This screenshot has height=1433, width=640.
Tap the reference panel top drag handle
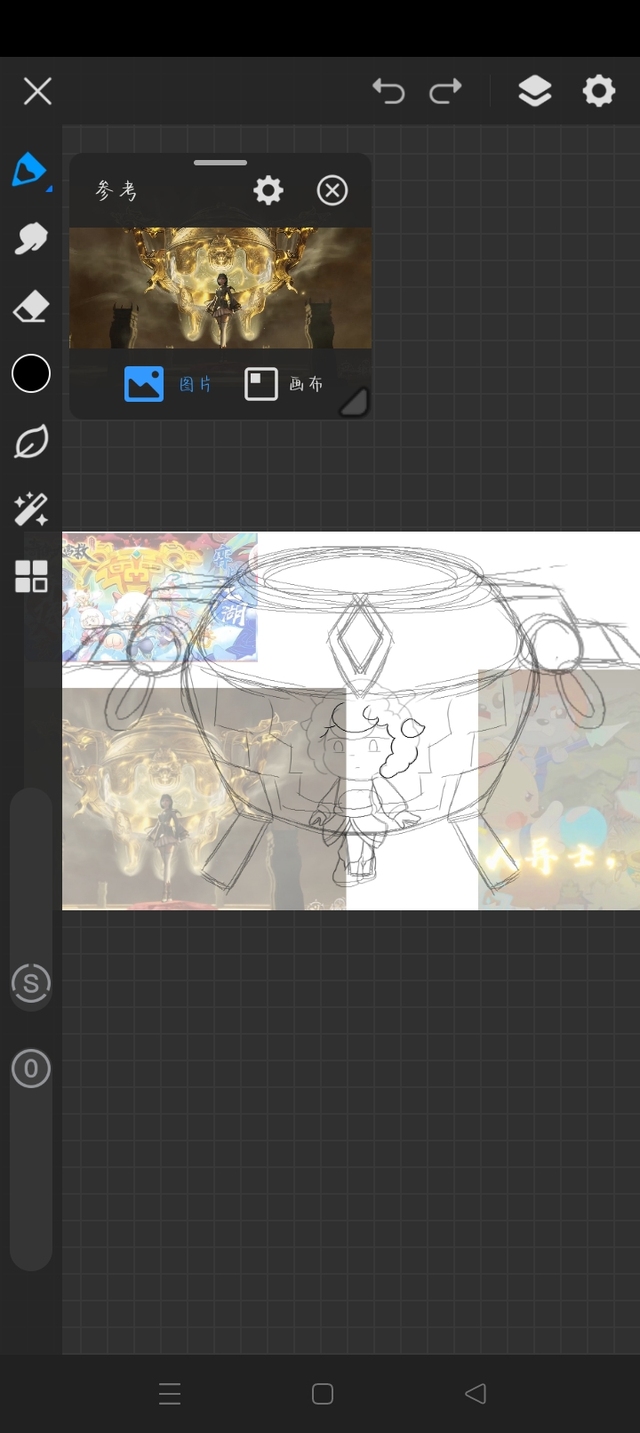coord(220,162)
